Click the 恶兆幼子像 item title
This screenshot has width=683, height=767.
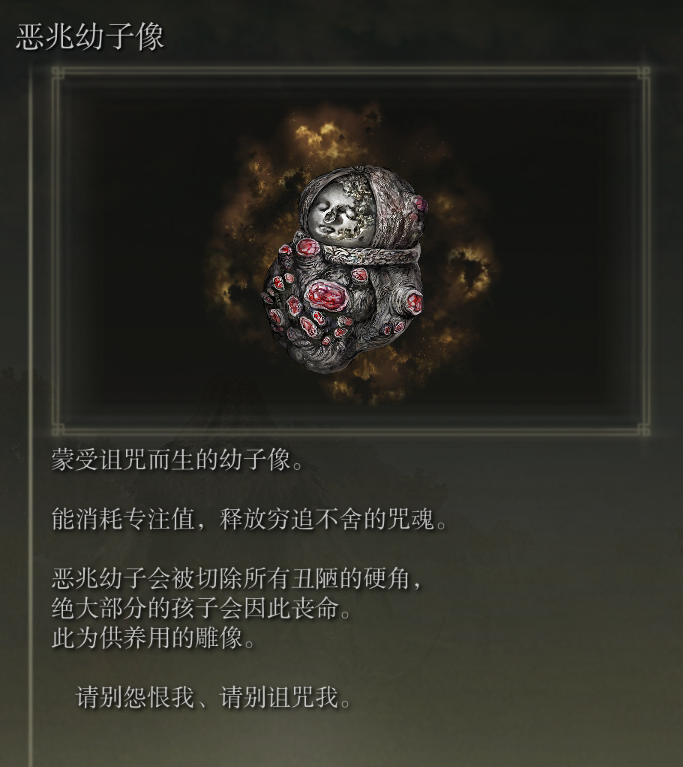pos(90,37)
